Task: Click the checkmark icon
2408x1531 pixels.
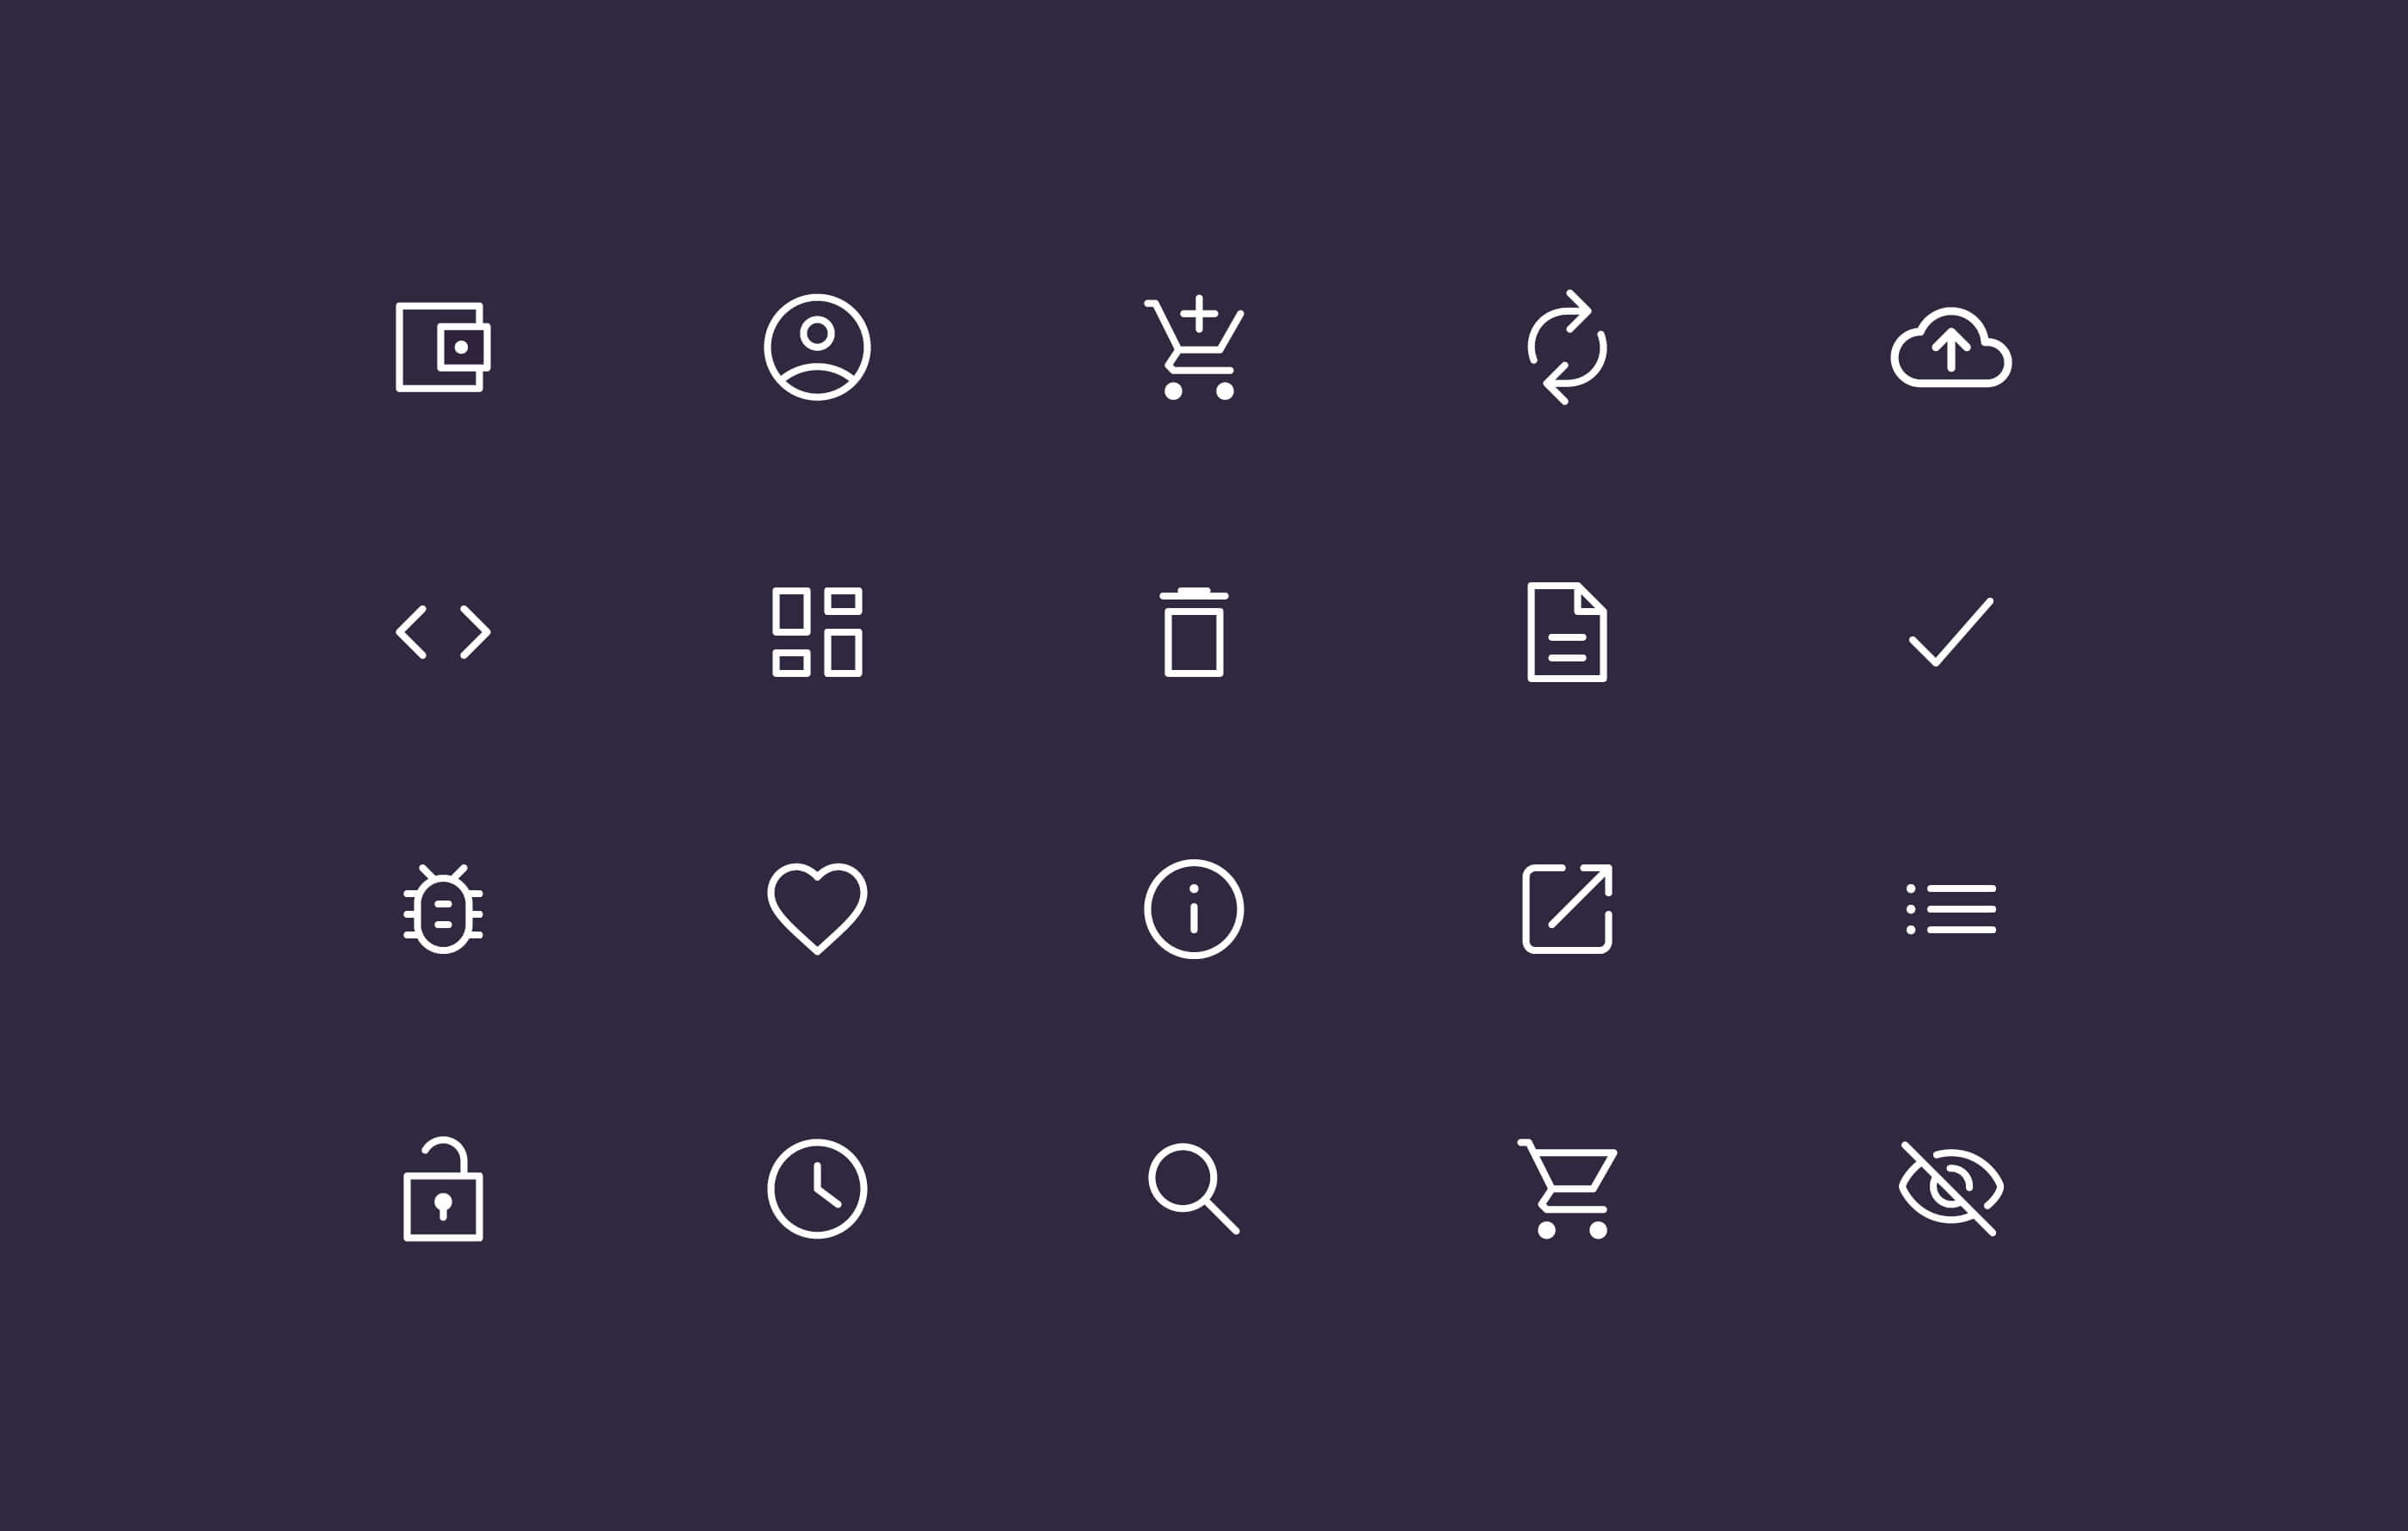Action: click(1951, 632)
